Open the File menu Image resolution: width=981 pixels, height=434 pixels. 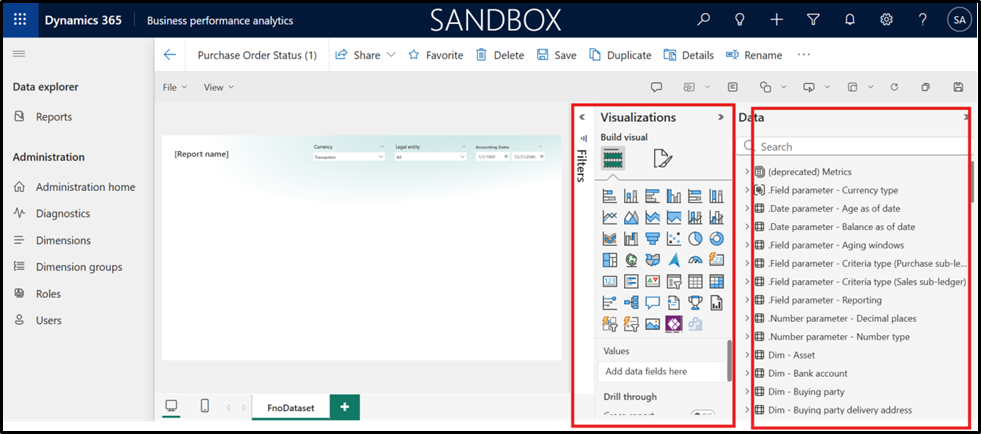click(175, 88)
